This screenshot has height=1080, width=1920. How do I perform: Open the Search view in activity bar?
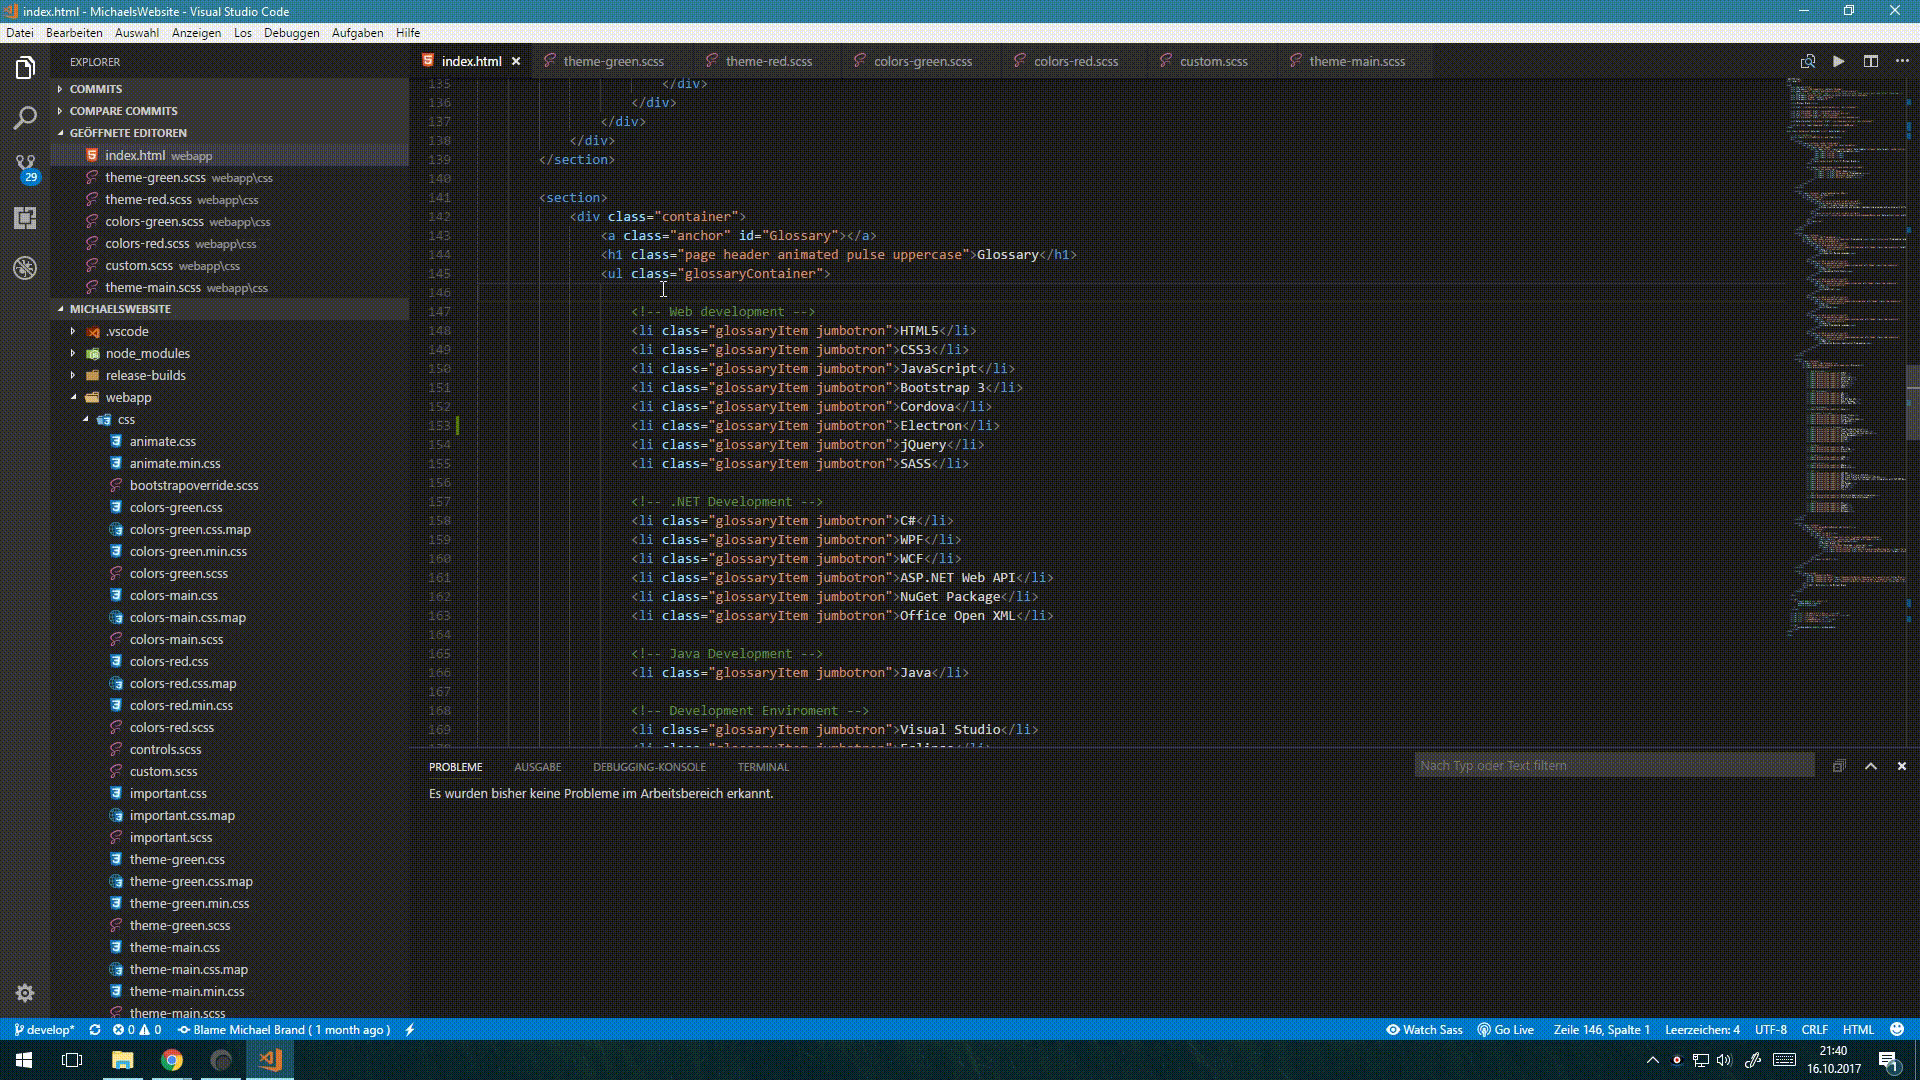click(25, 118)
